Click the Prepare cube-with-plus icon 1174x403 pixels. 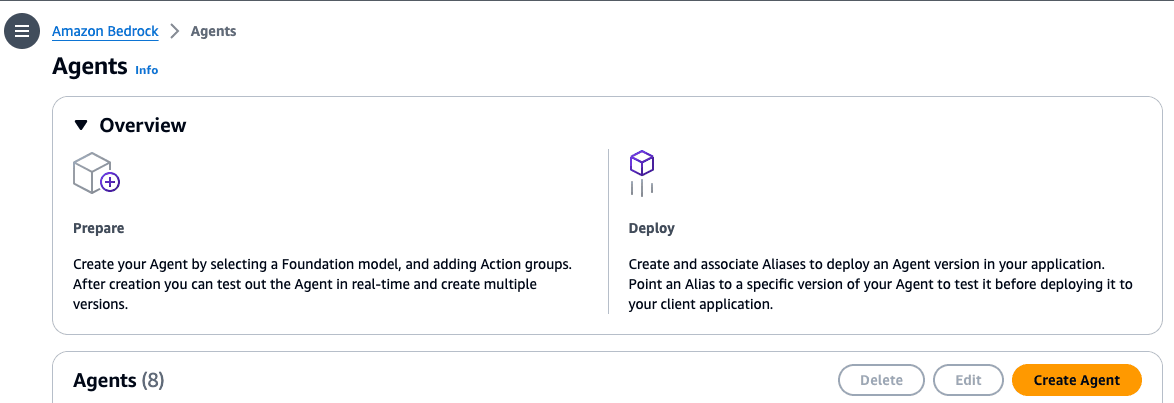[96, 173]
